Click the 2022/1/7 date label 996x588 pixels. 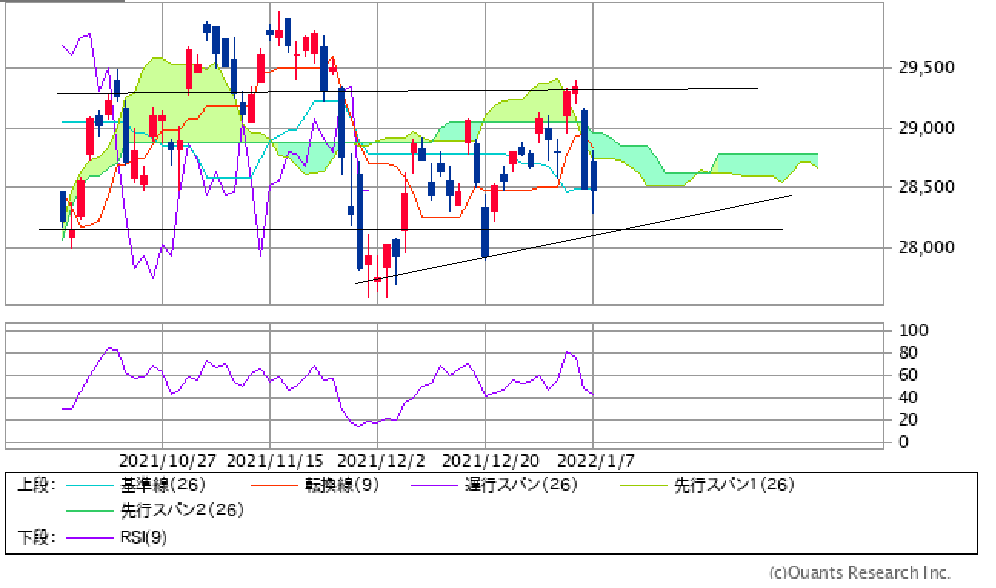coord(595,460)
